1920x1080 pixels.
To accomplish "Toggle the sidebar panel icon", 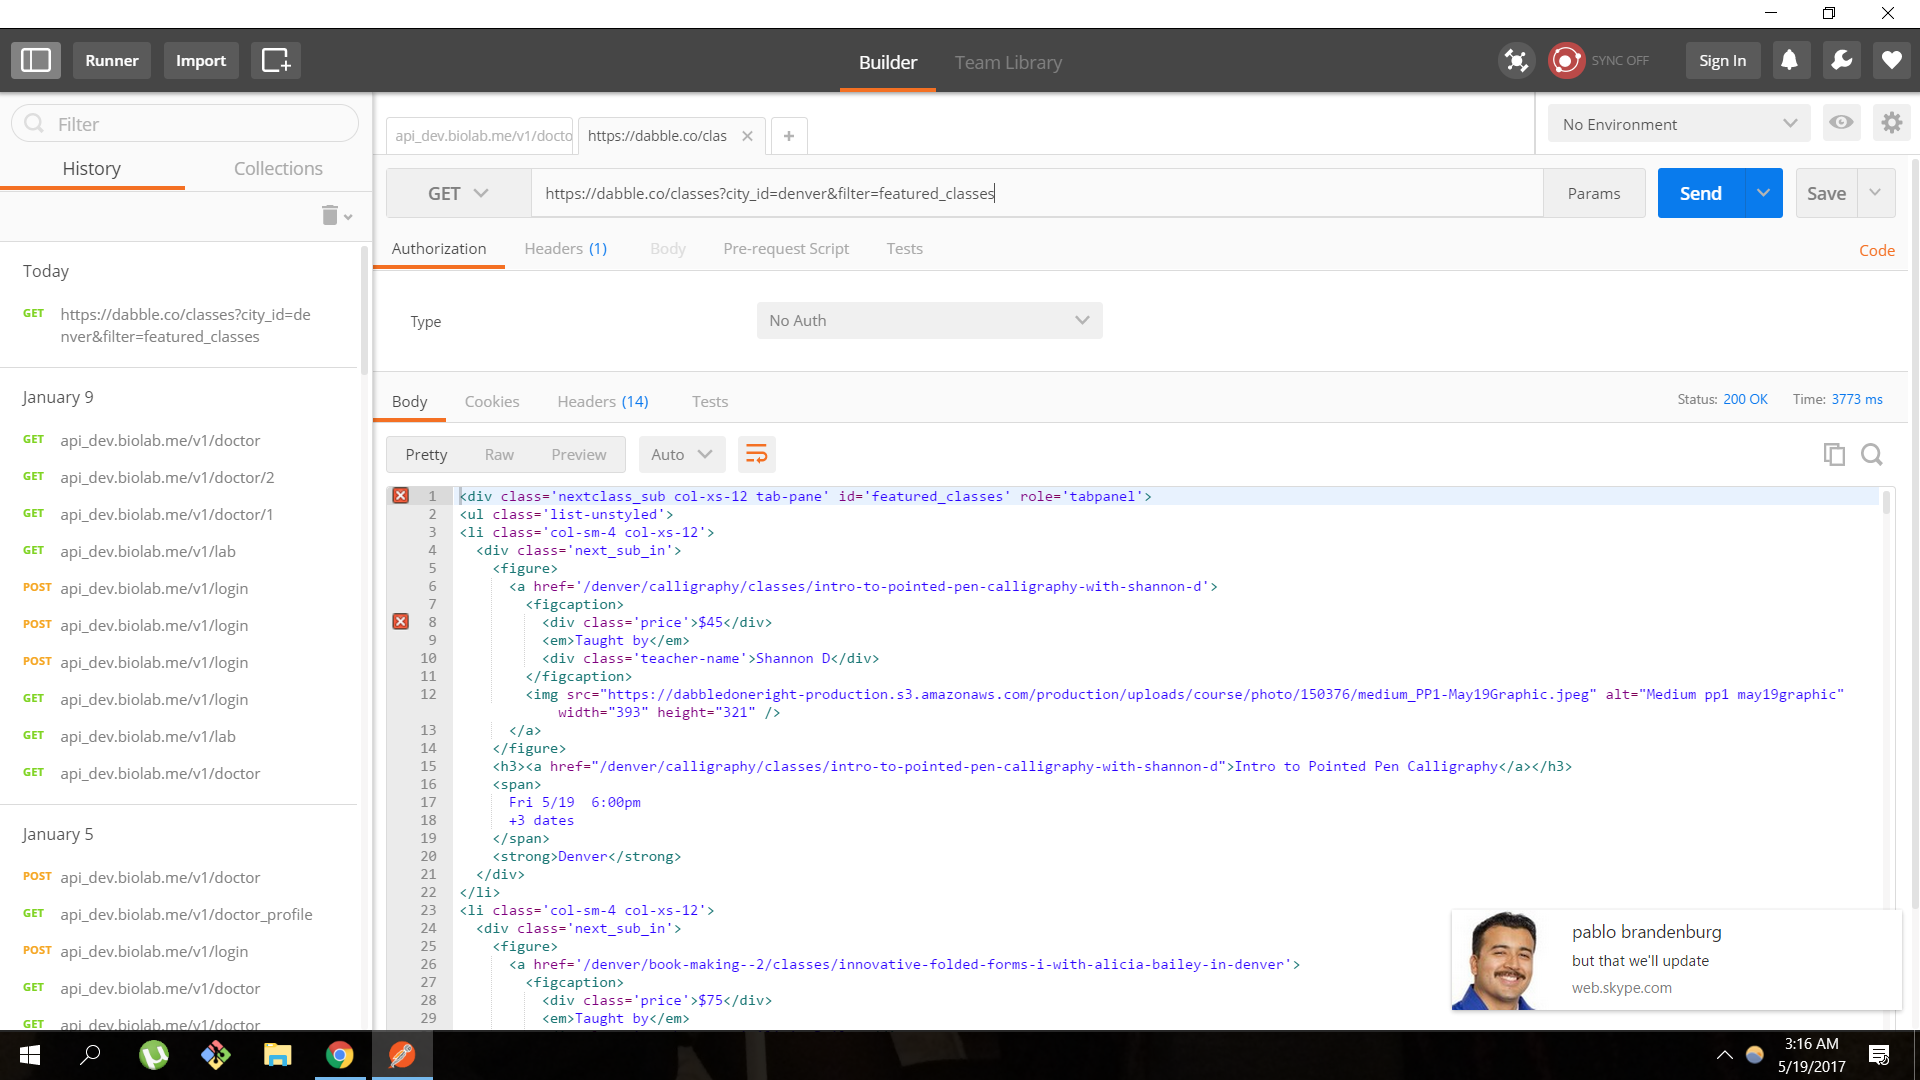I will pyautogui.click(x=36, y=61).
